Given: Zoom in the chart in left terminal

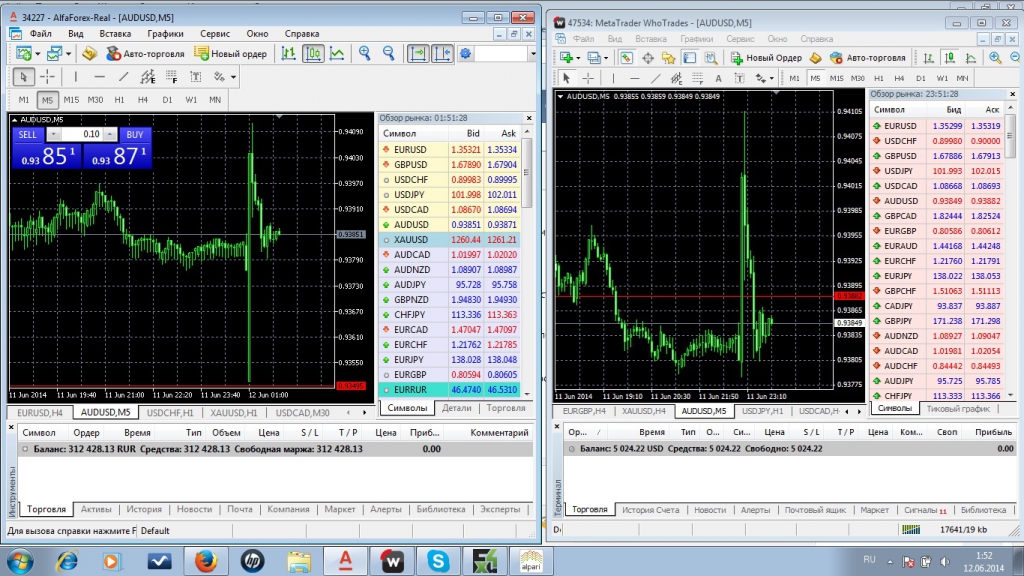Looking at the screenshot, I should point(365,54).
